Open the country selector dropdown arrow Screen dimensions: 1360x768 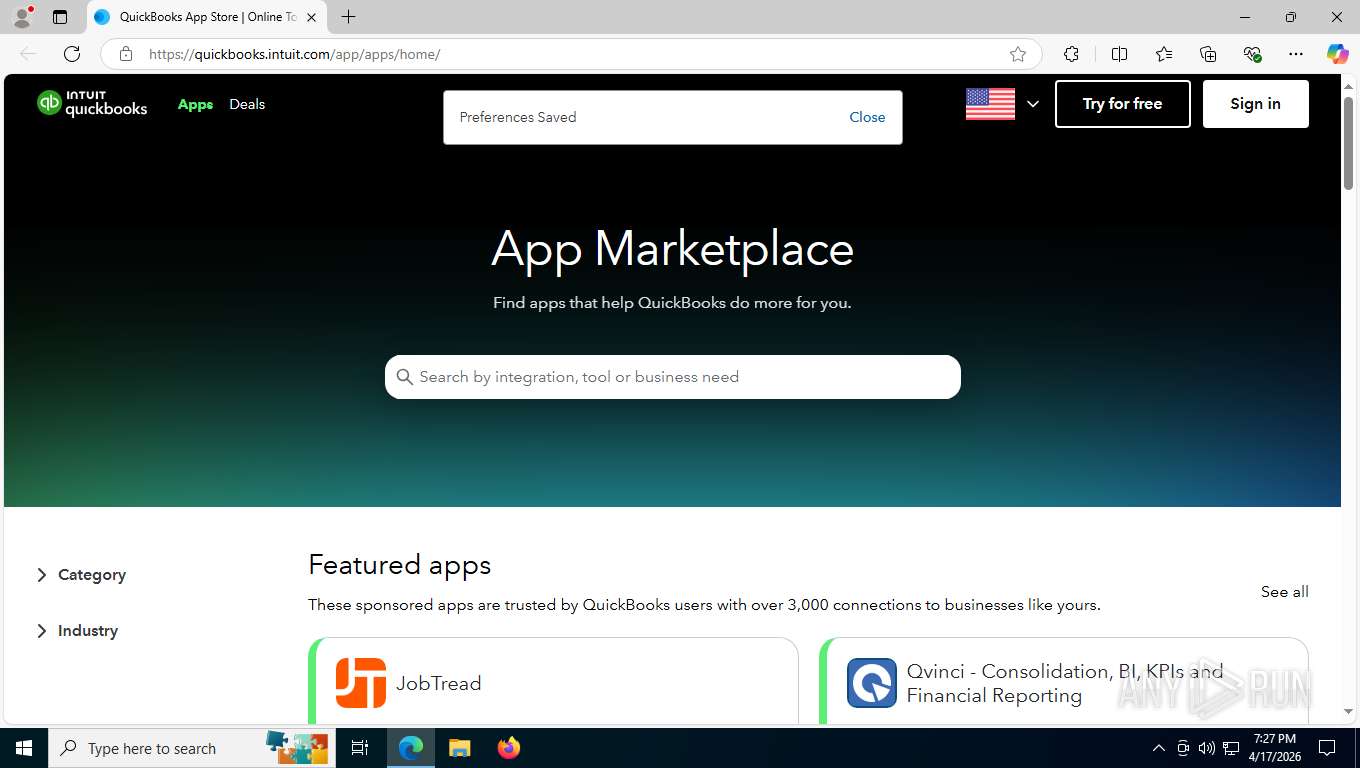point(1033,104)
